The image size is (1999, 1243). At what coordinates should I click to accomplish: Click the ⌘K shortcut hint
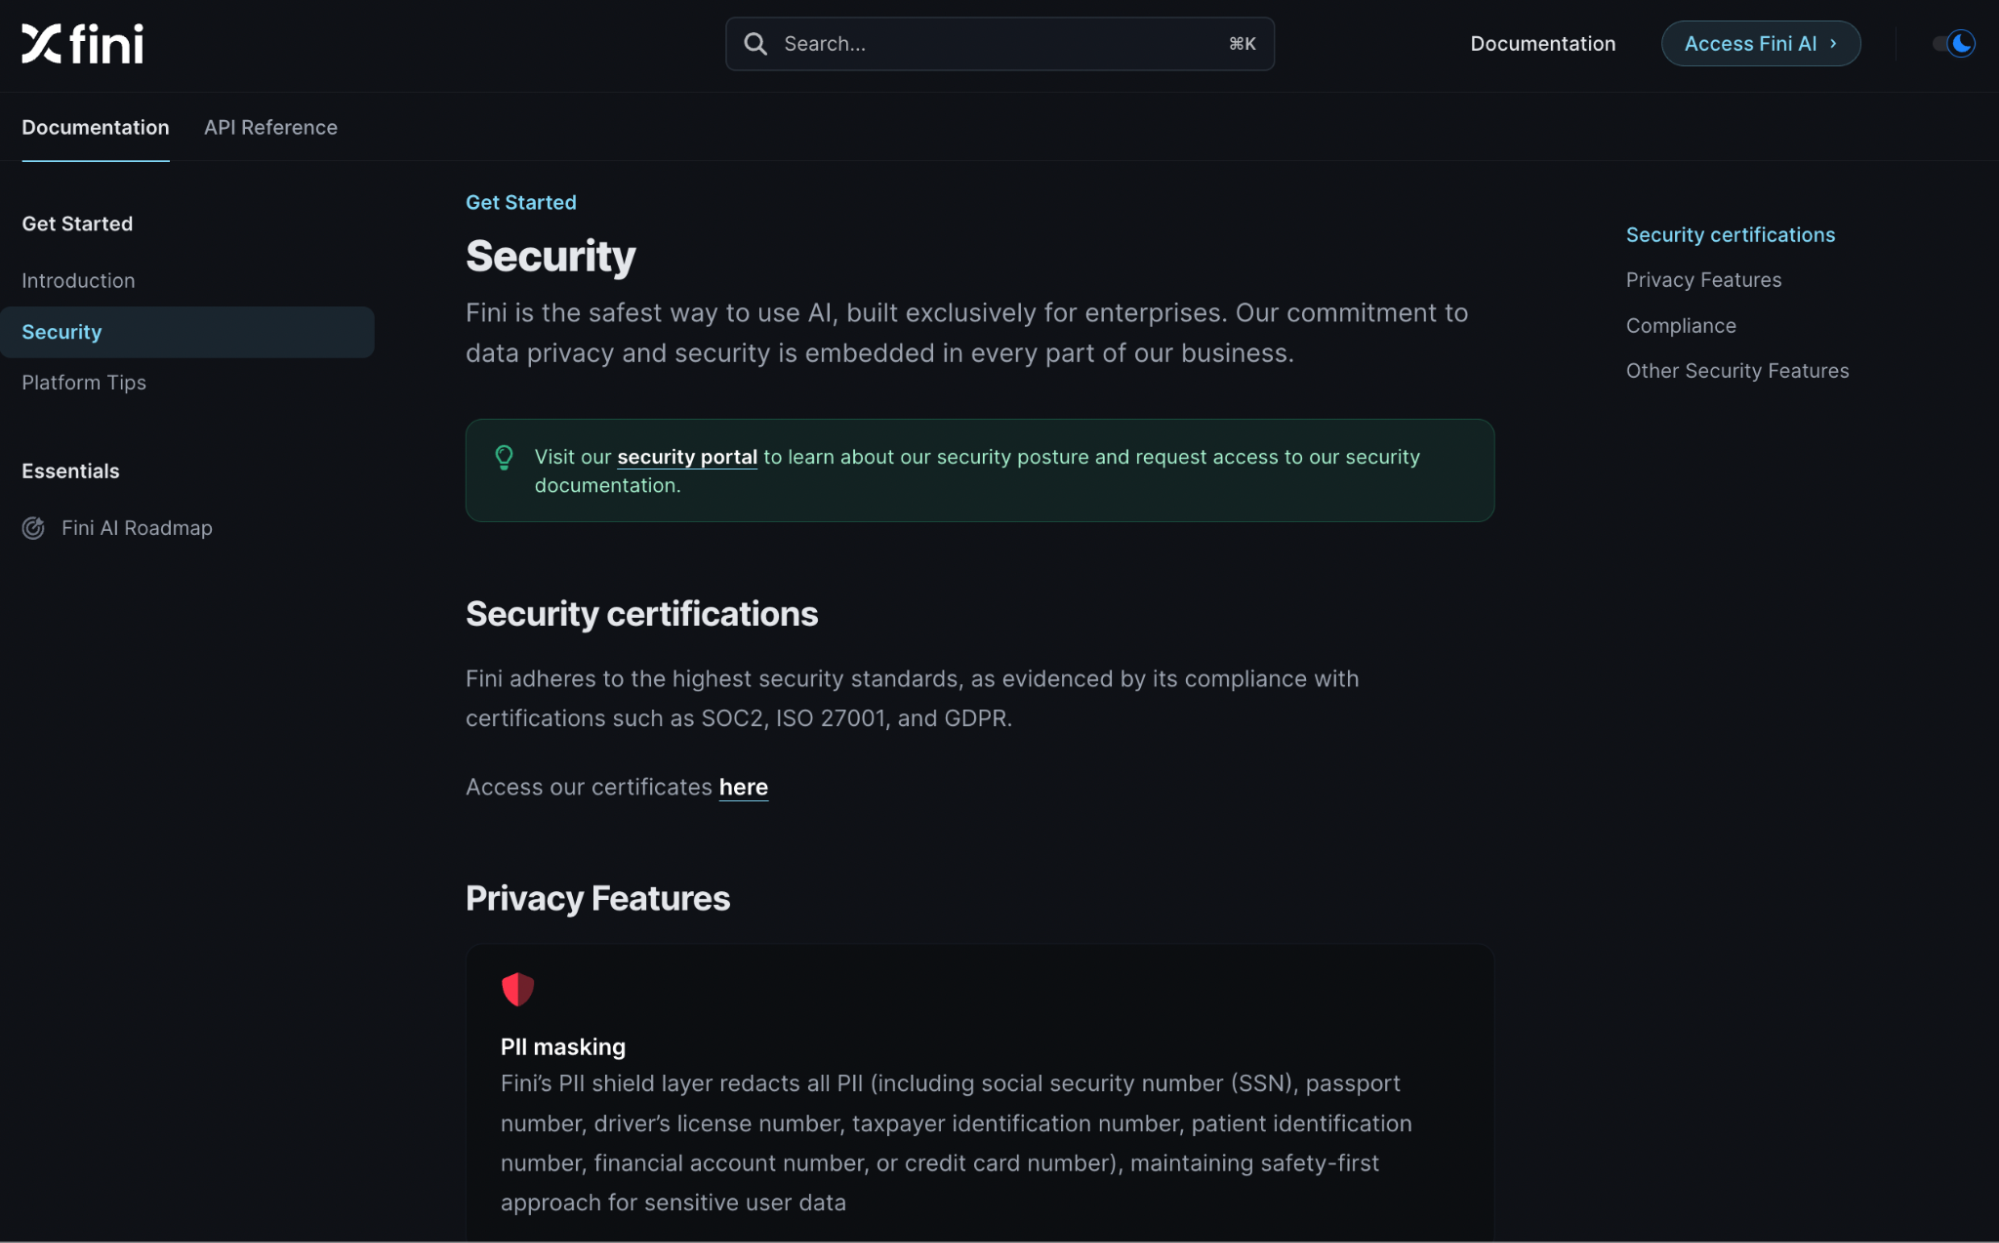(1242, 44)
